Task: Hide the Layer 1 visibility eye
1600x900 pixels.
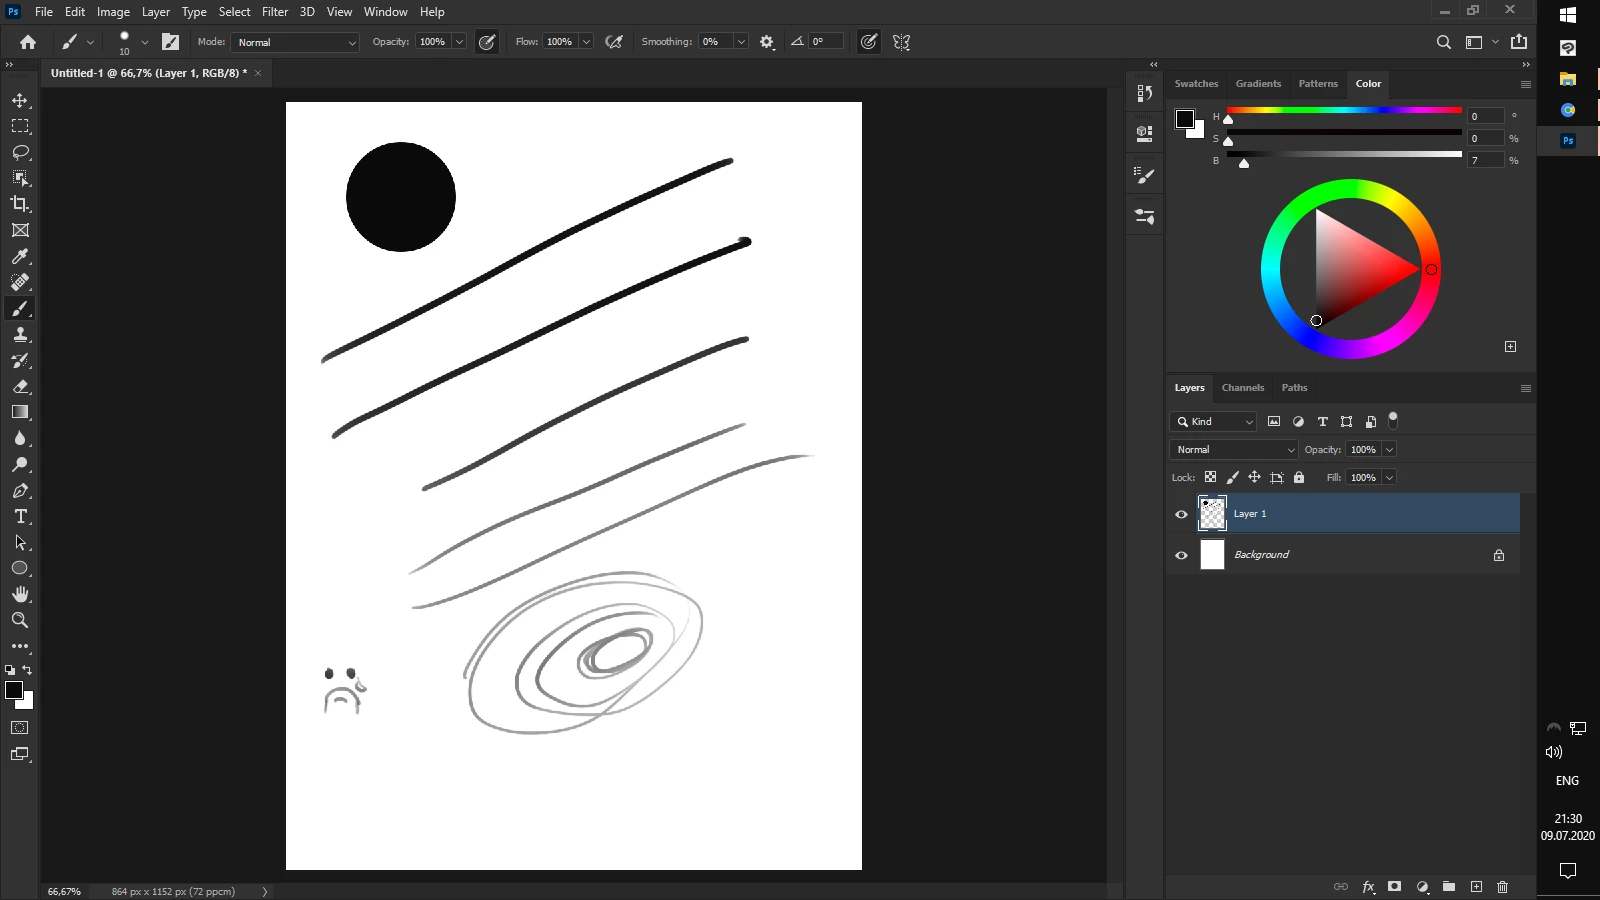Action: click(1181, 514)
